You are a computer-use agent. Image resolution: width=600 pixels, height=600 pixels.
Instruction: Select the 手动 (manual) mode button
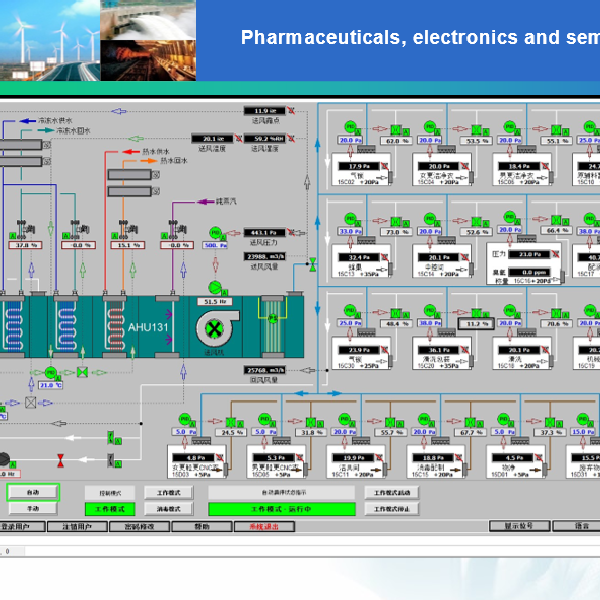point(33,509)
